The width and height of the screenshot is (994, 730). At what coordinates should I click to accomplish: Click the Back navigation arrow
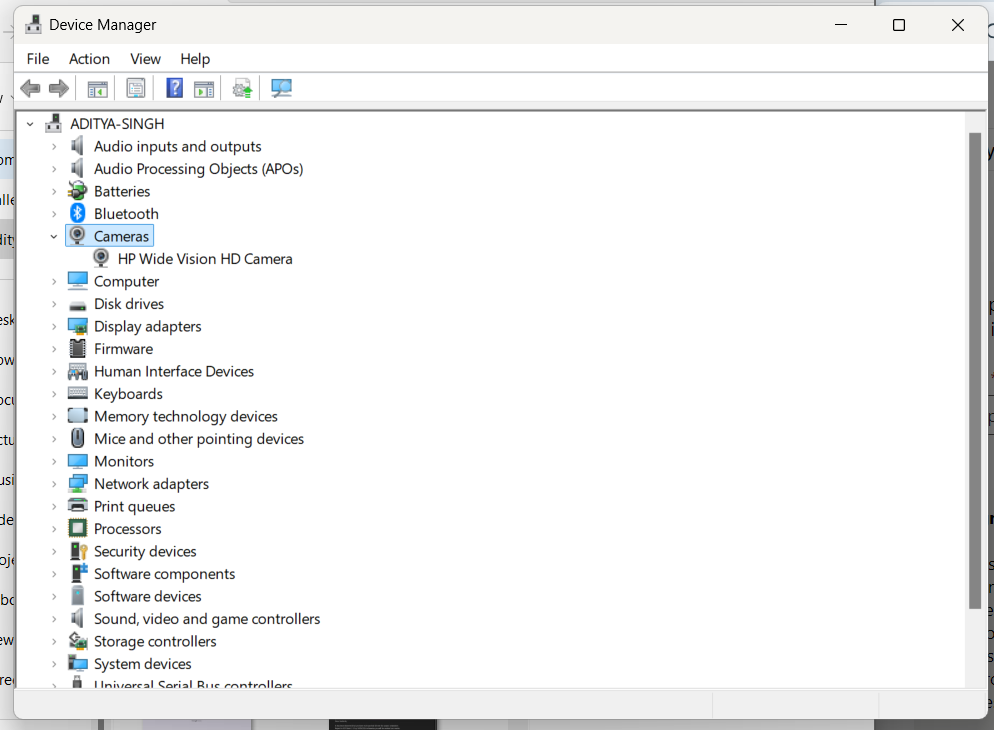[x=30, y=88]
